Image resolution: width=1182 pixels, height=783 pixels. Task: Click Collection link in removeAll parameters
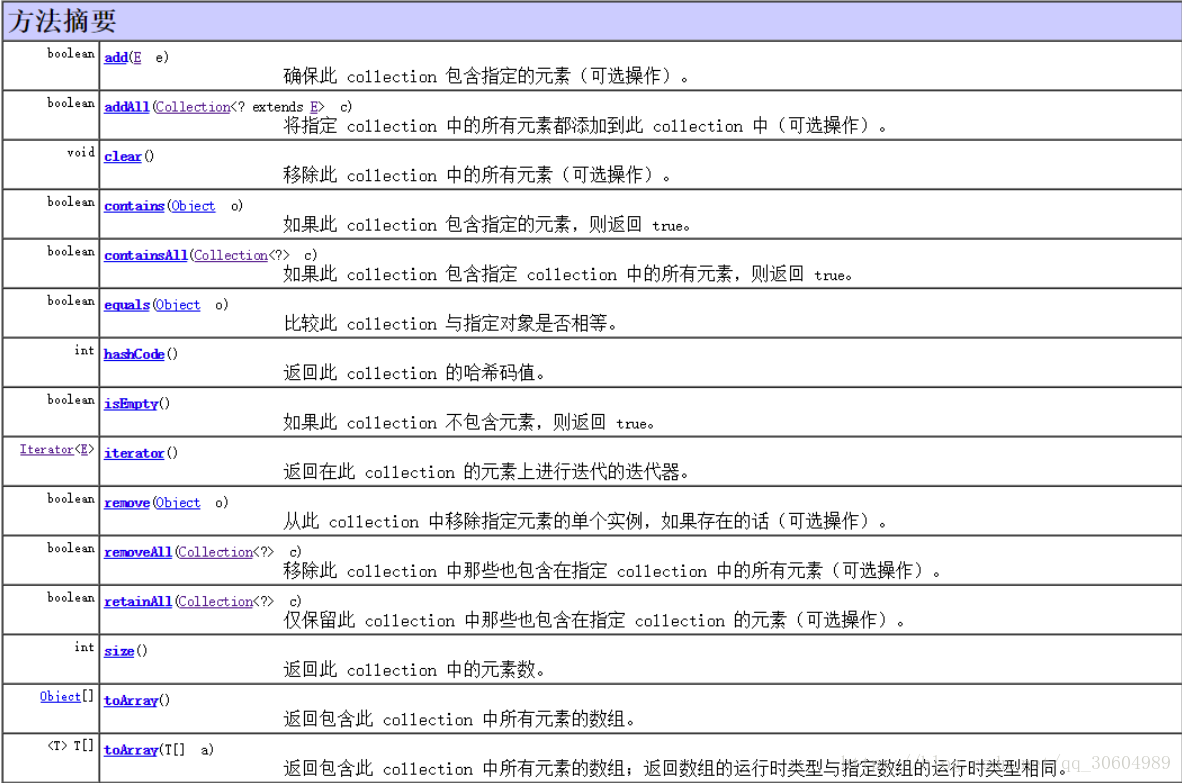tap(216, 552)
